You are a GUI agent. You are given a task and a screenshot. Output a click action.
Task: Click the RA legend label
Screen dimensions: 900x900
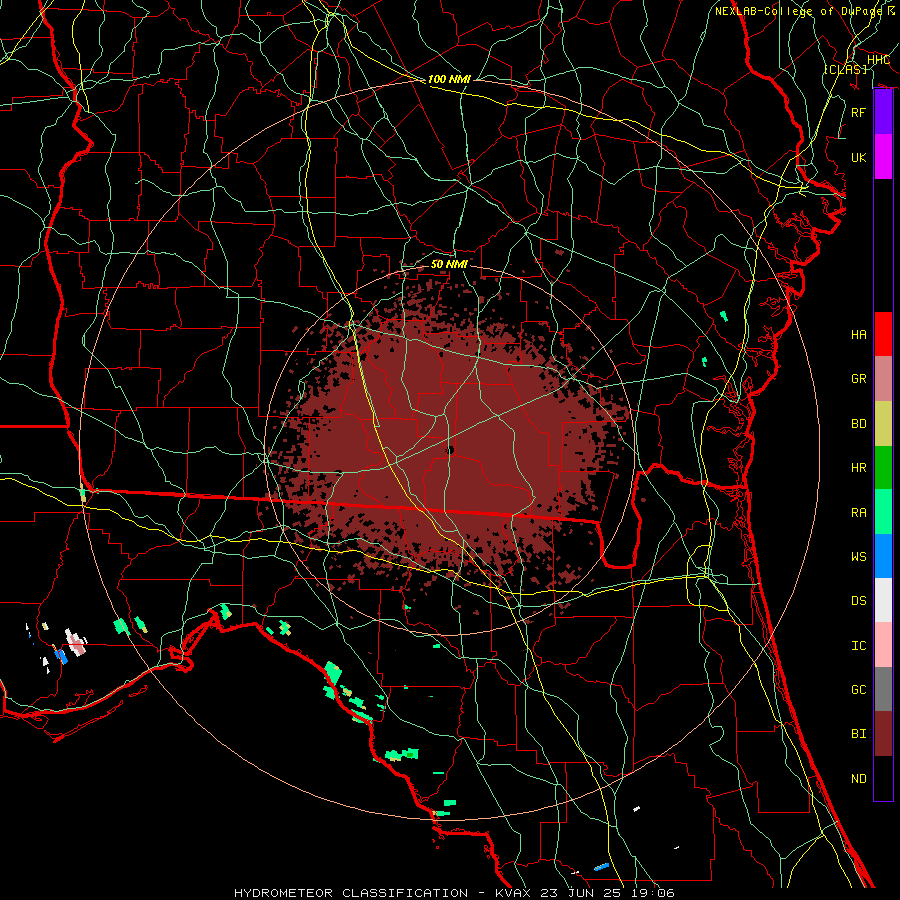(859, 512)
